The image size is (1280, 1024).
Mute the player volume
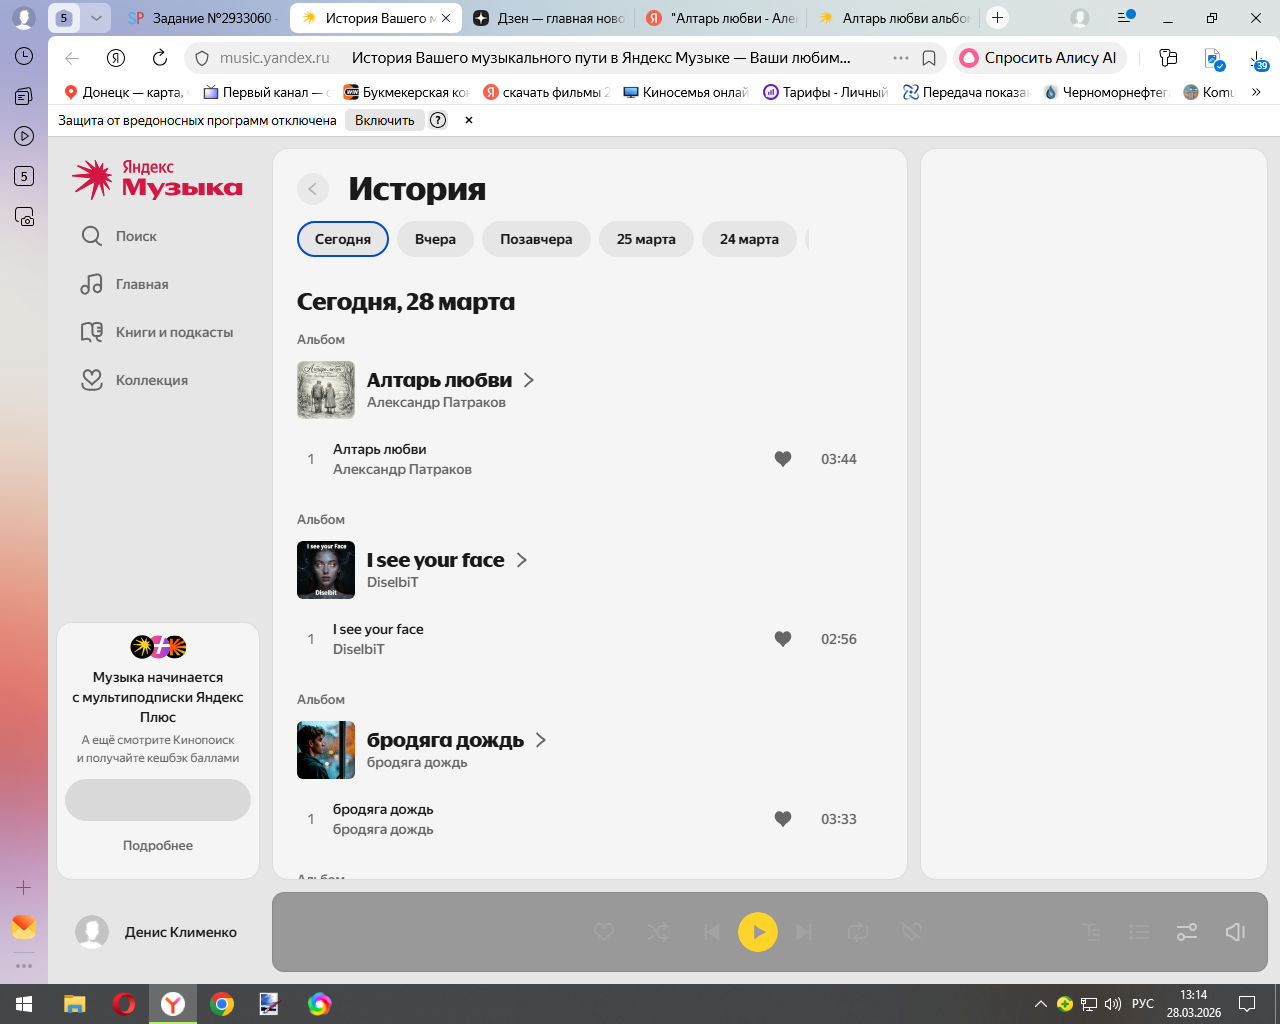tap(1235, 932)
